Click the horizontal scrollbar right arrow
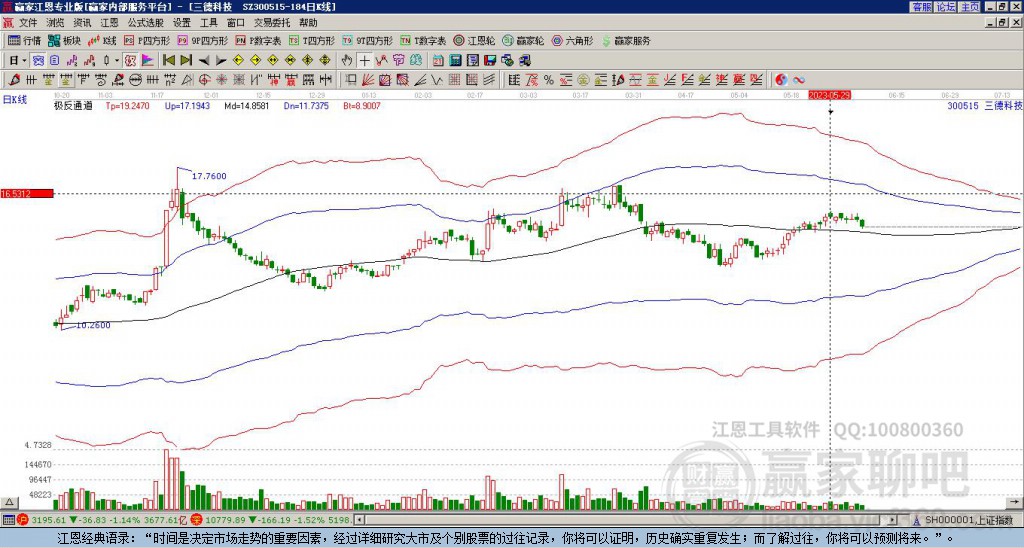1024x548 pixels. (893, 520)
